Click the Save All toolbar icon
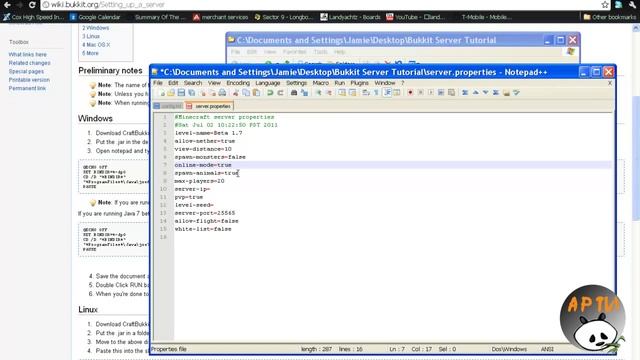The width and height of the screenshot is (640, 360). point(192,93)
